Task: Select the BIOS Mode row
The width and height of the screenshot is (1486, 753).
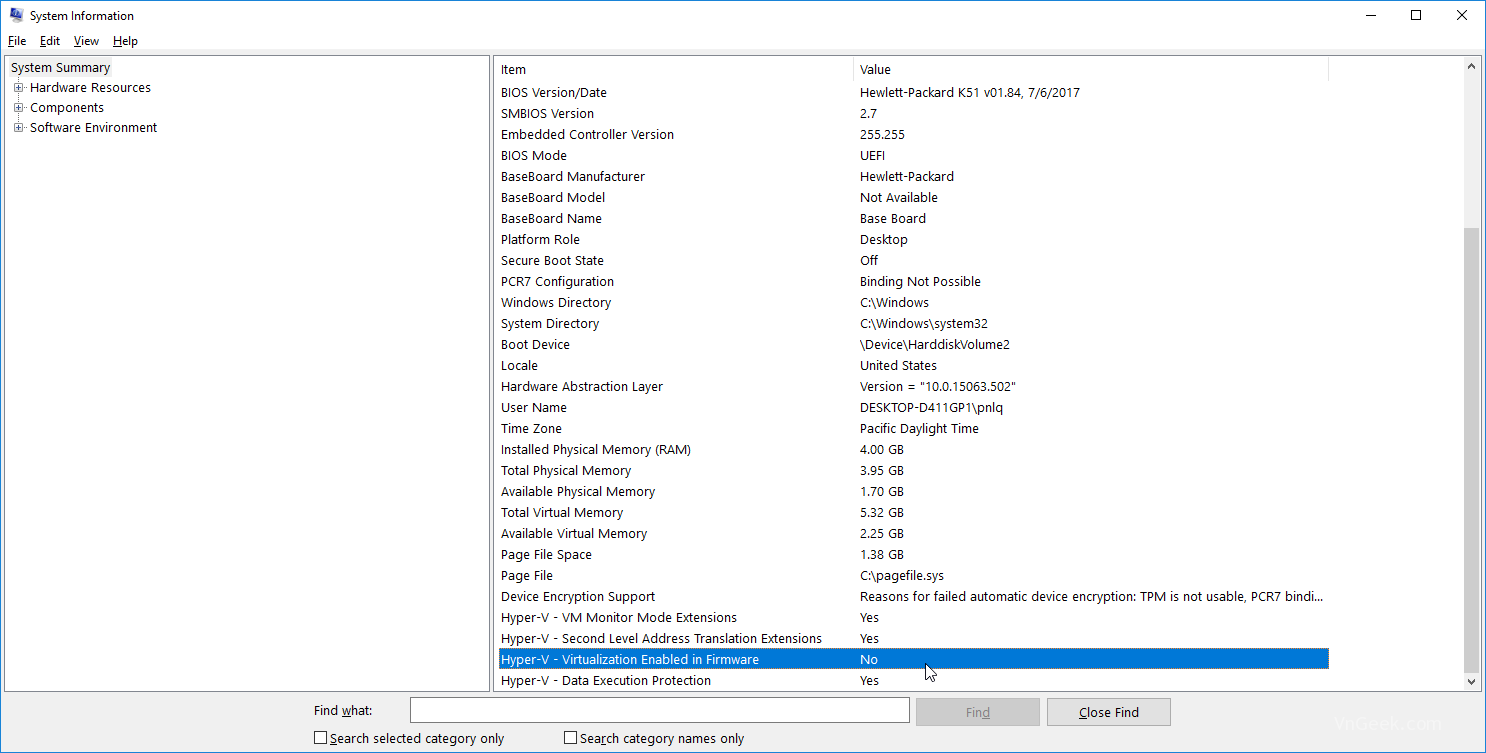Action: 913,156
